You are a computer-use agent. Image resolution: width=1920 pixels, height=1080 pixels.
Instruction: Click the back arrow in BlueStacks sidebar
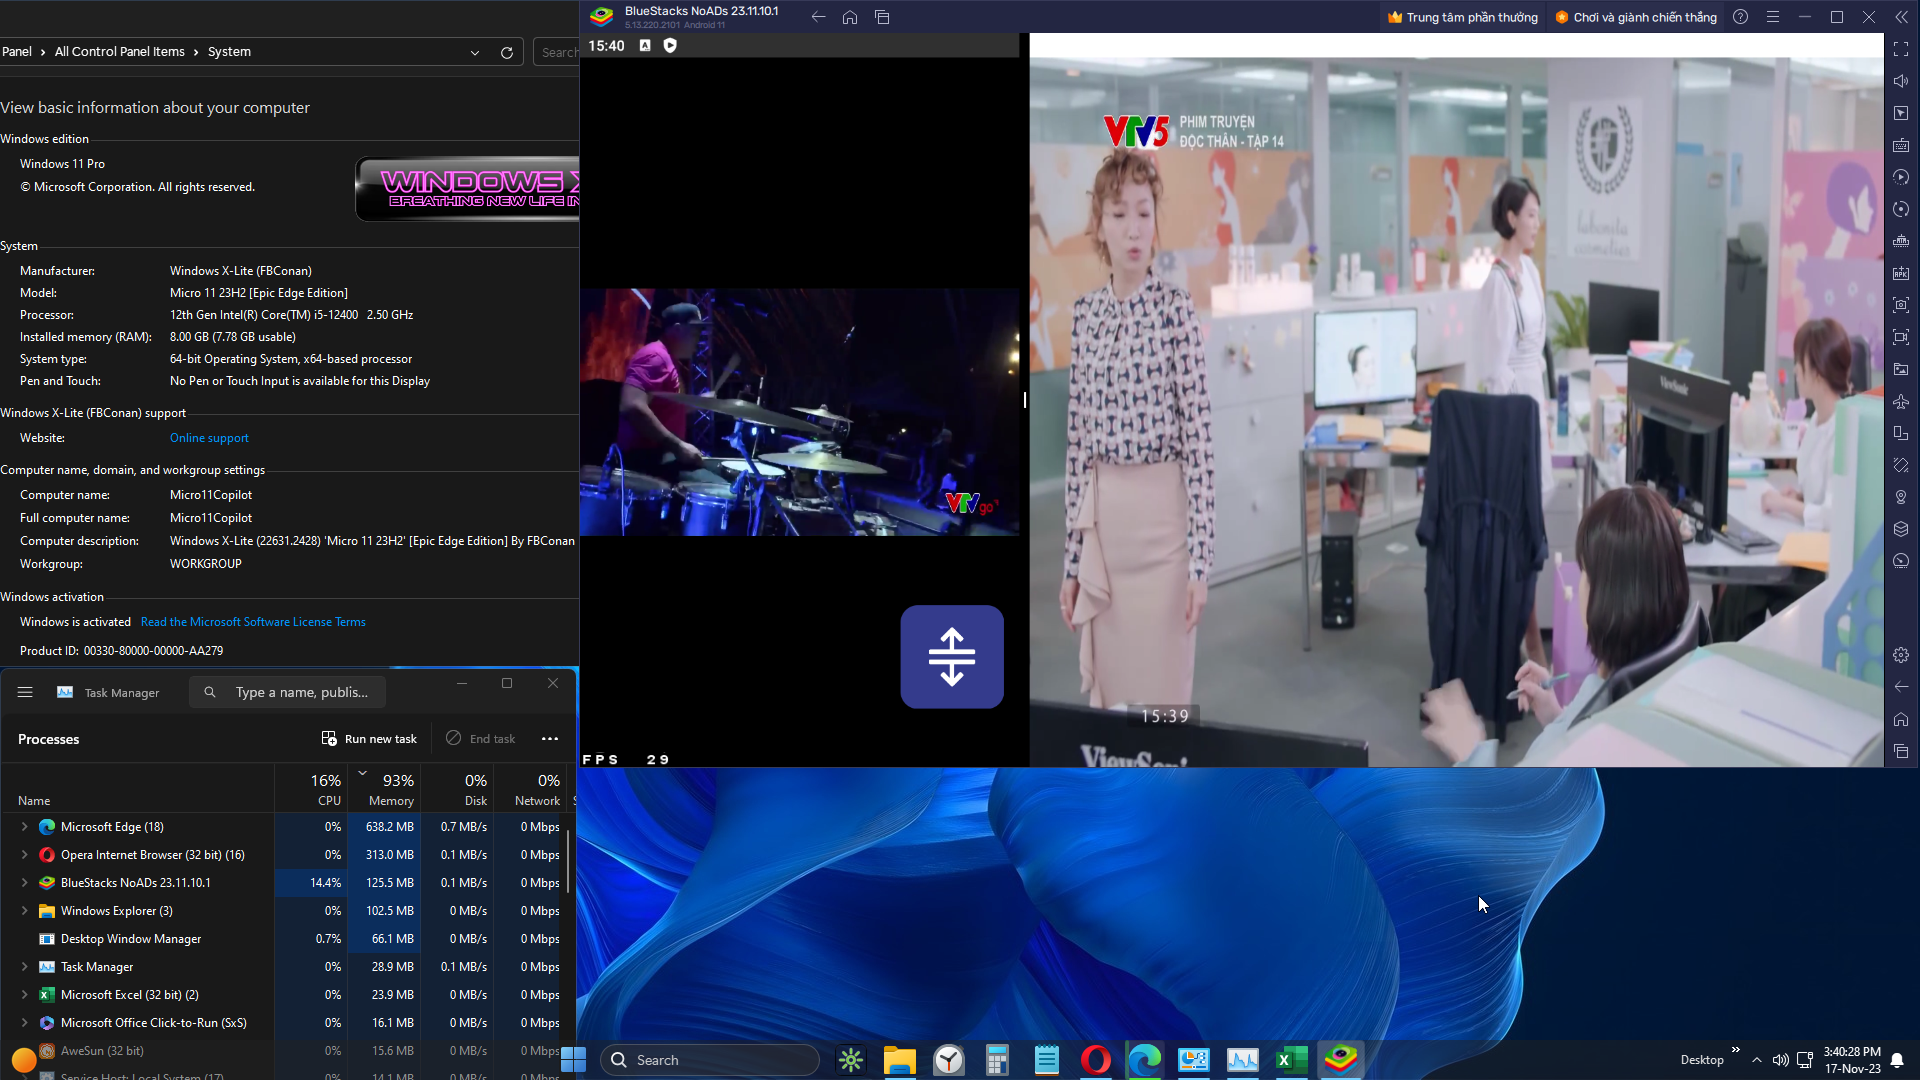click(1901, 687)
